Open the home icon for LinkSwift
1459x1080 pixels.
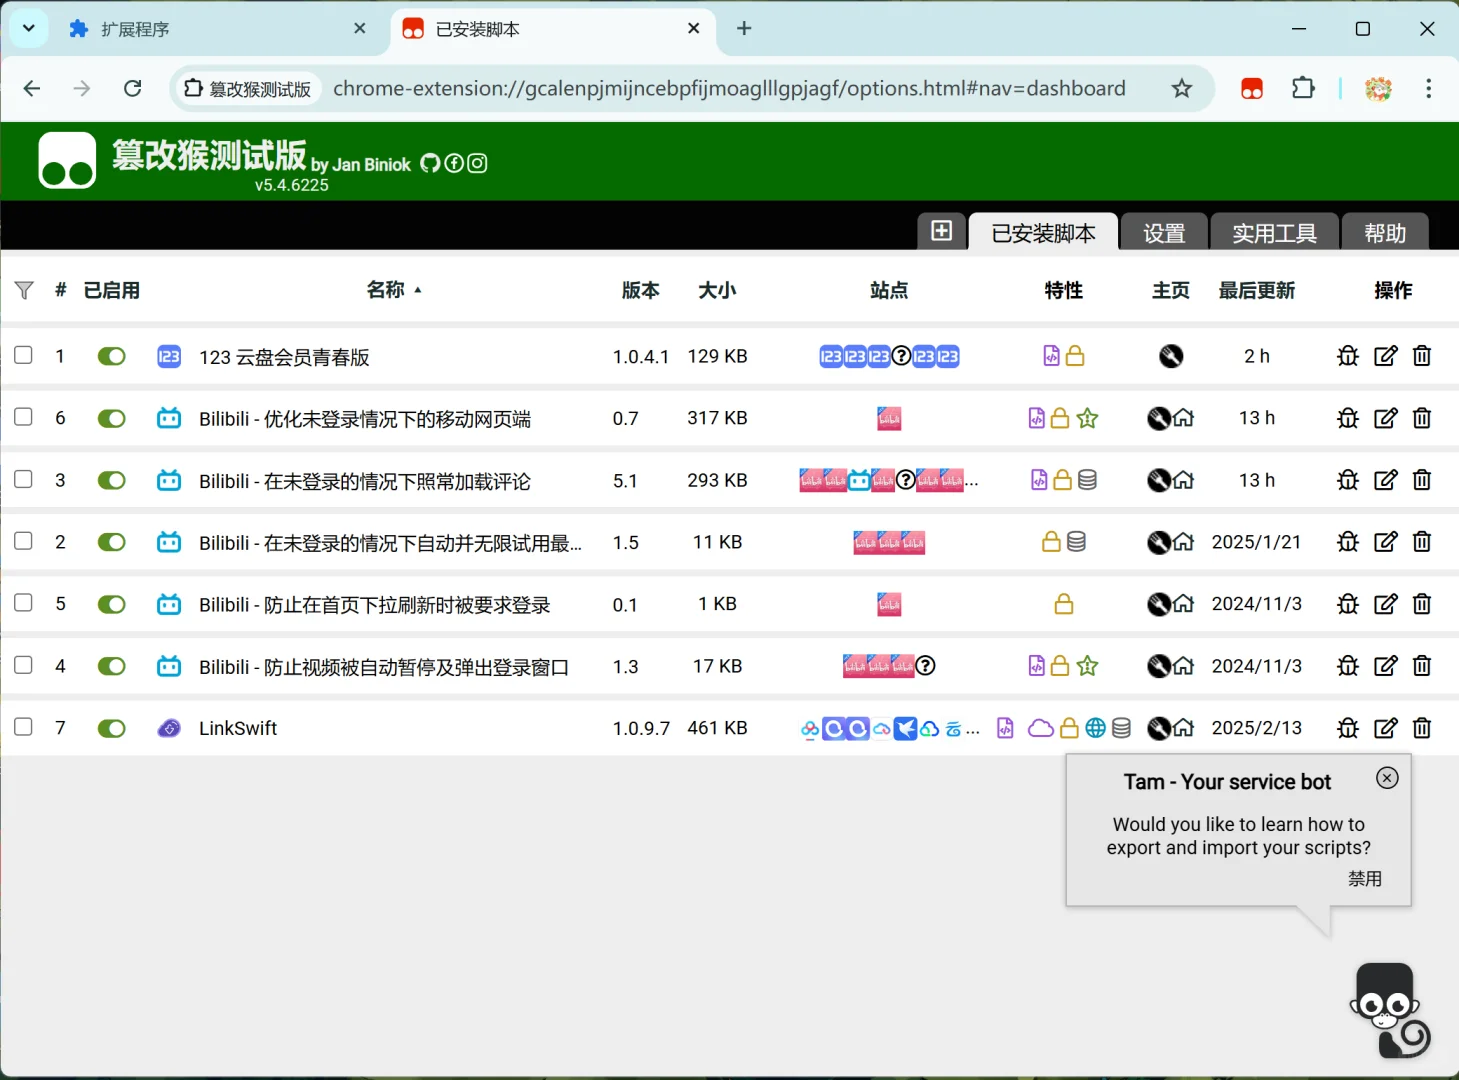[1184, 728]
